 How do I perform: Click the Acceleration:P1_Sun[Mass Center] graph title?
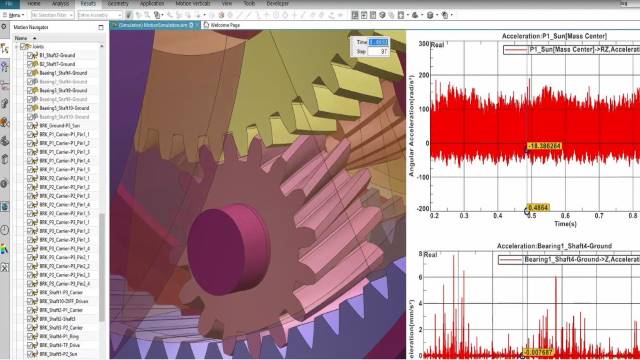[x=554, y=36]
